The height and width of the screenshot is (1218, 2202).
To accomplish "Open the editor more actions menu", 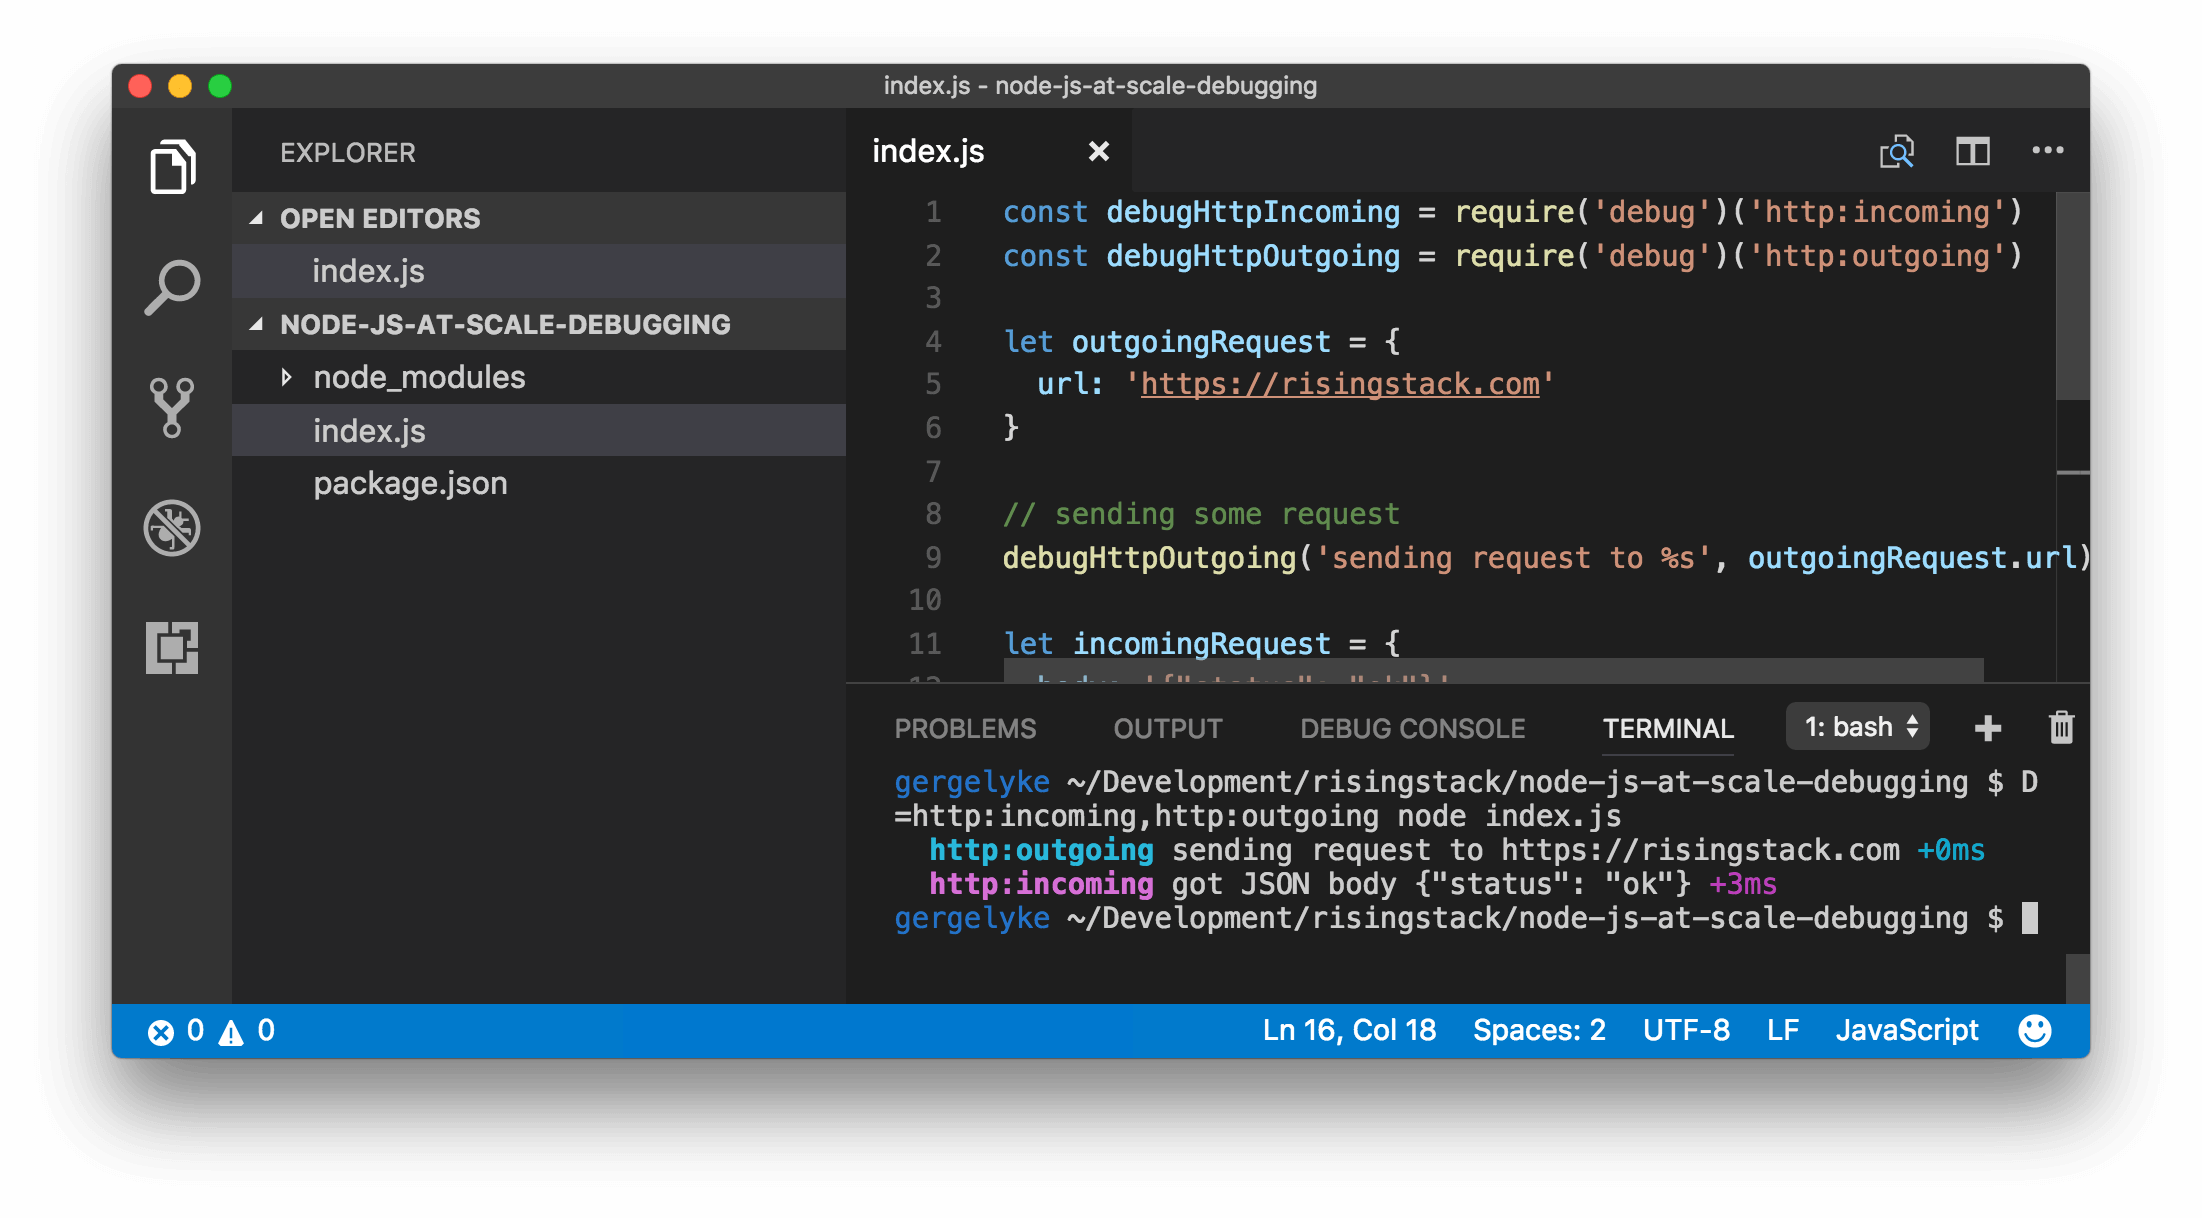I will coord(2047,151).
